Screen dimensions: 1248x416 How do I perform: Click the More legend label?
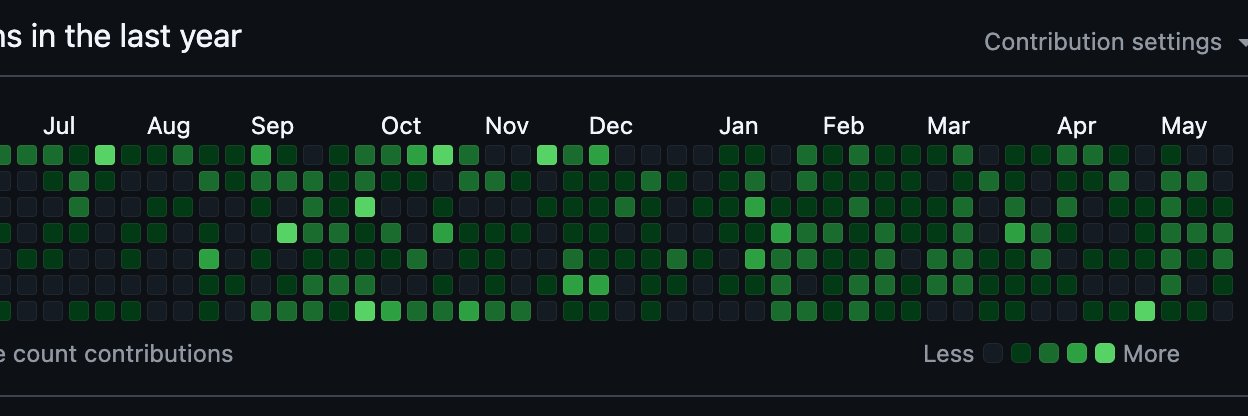tap(1151, 354)
